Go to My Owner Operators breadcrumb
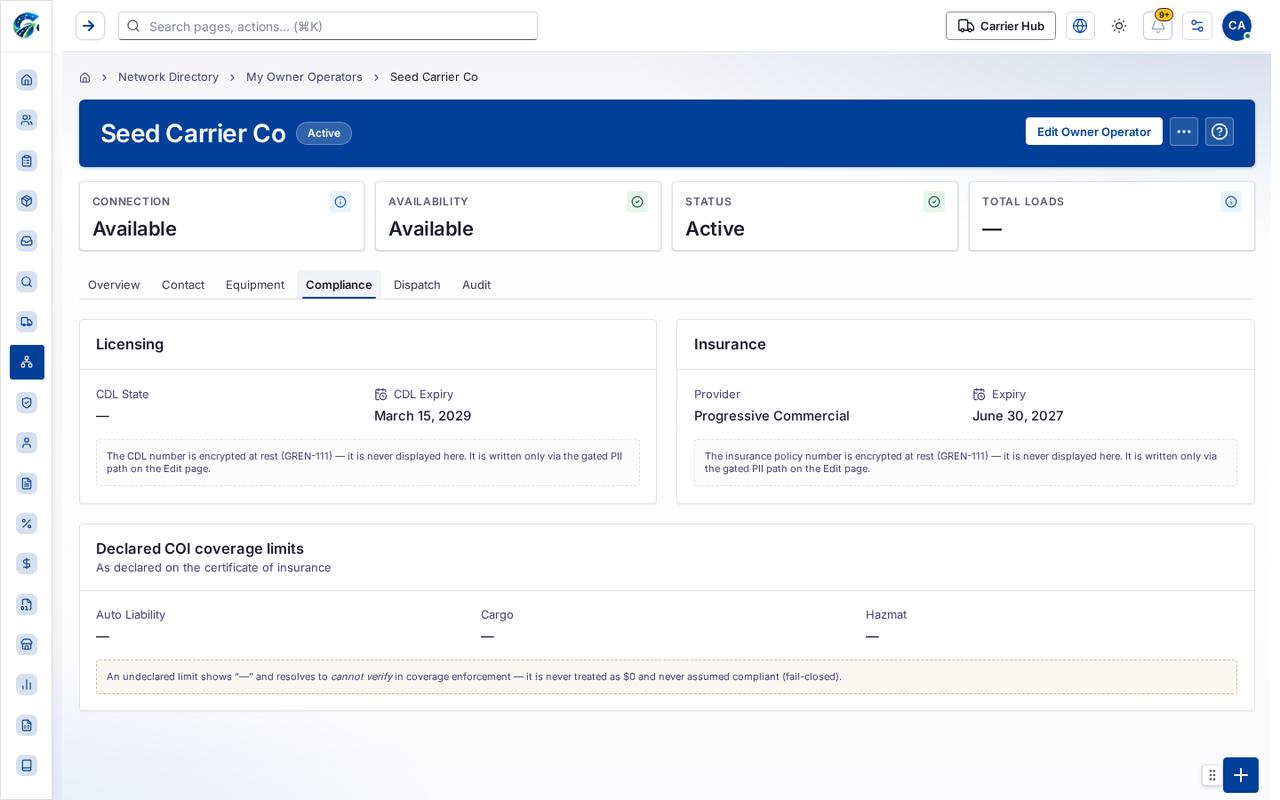 (x=304, y=77)
